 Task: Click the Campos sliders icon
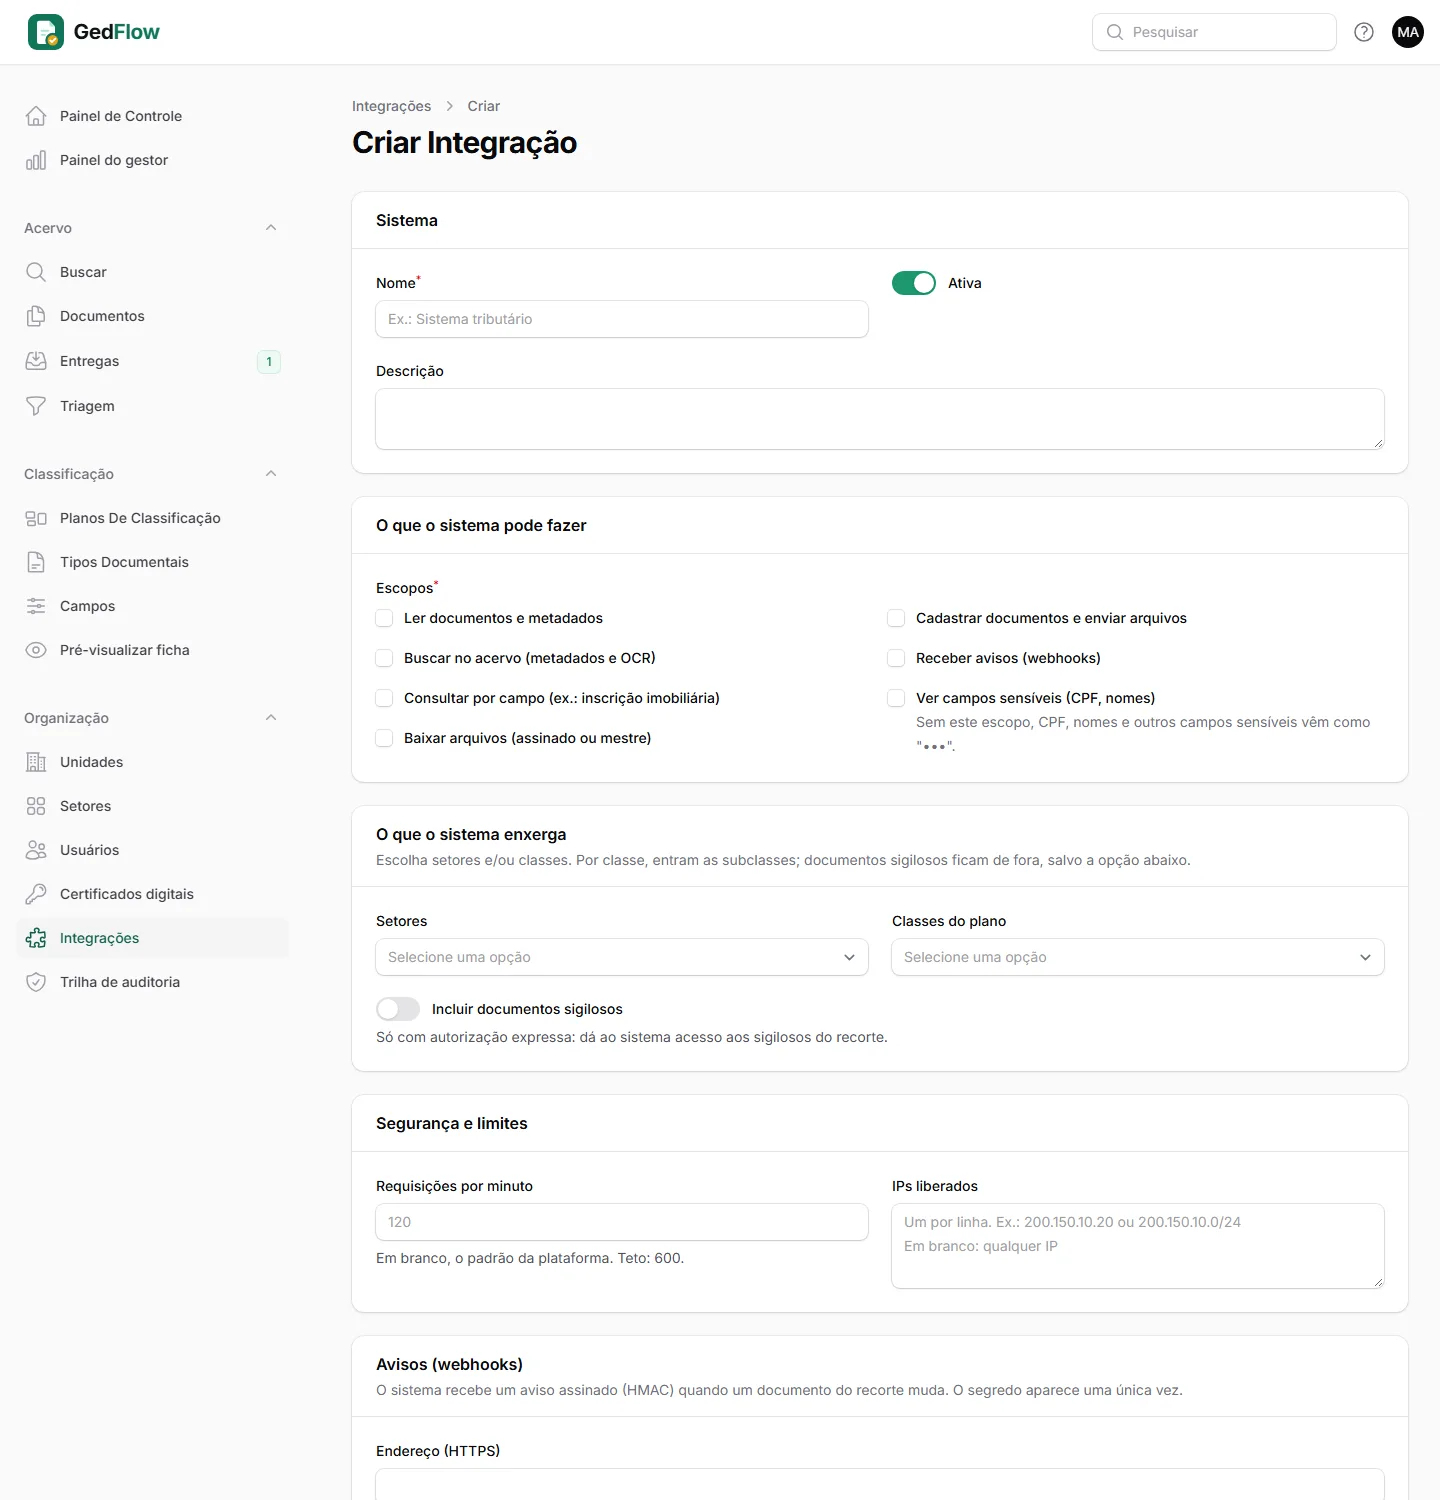click(36, 606)
